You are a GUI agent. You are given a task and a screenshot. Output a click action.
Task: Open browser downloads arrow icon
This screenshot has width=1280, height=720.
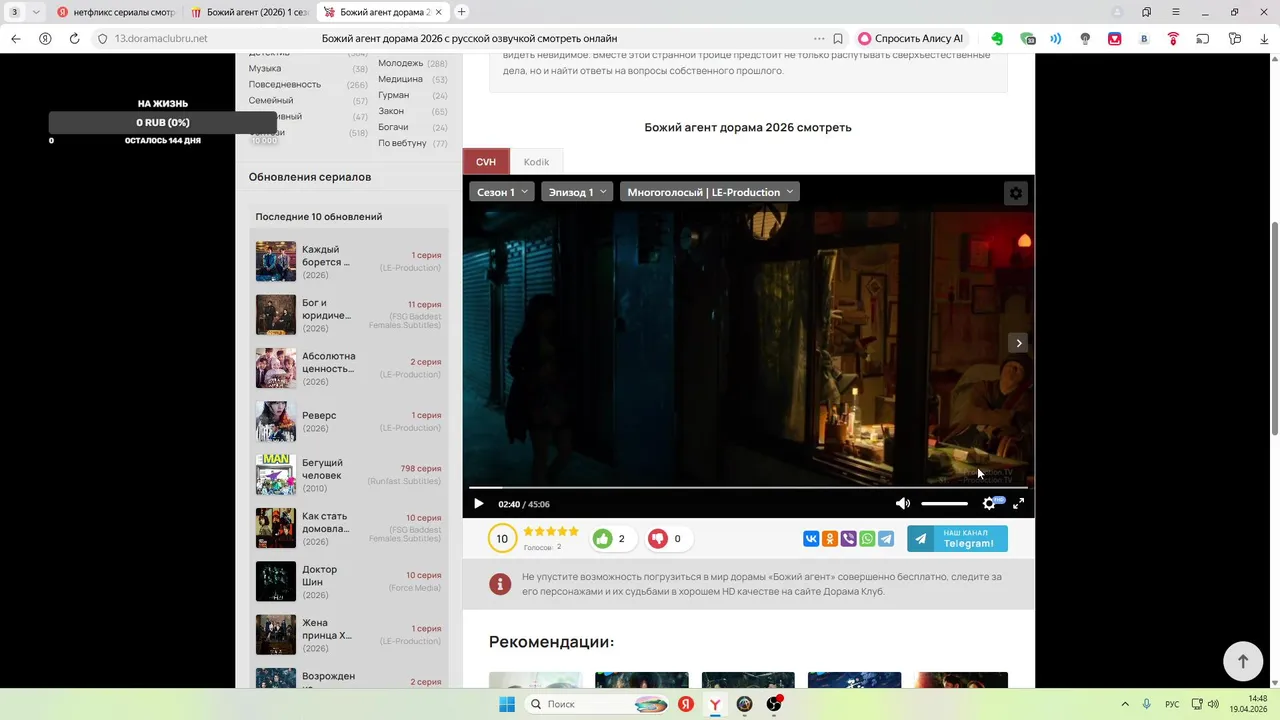point(1264,39)
